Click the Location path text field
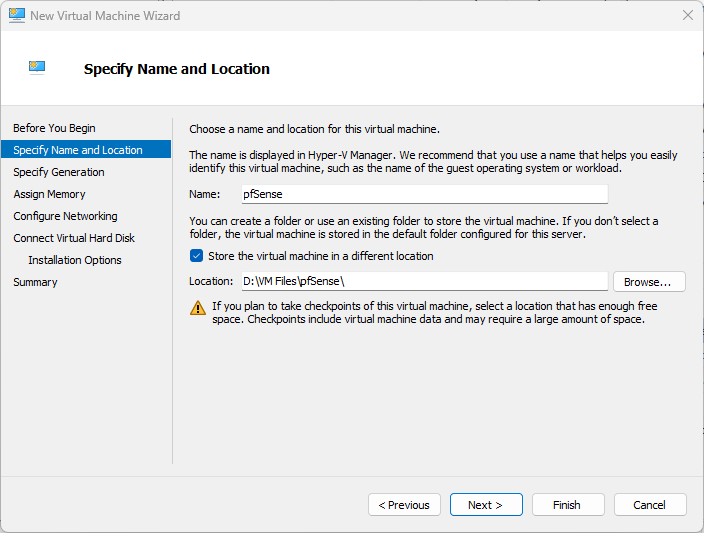This screenshot has height=533, width=704. tap(422, 282)
